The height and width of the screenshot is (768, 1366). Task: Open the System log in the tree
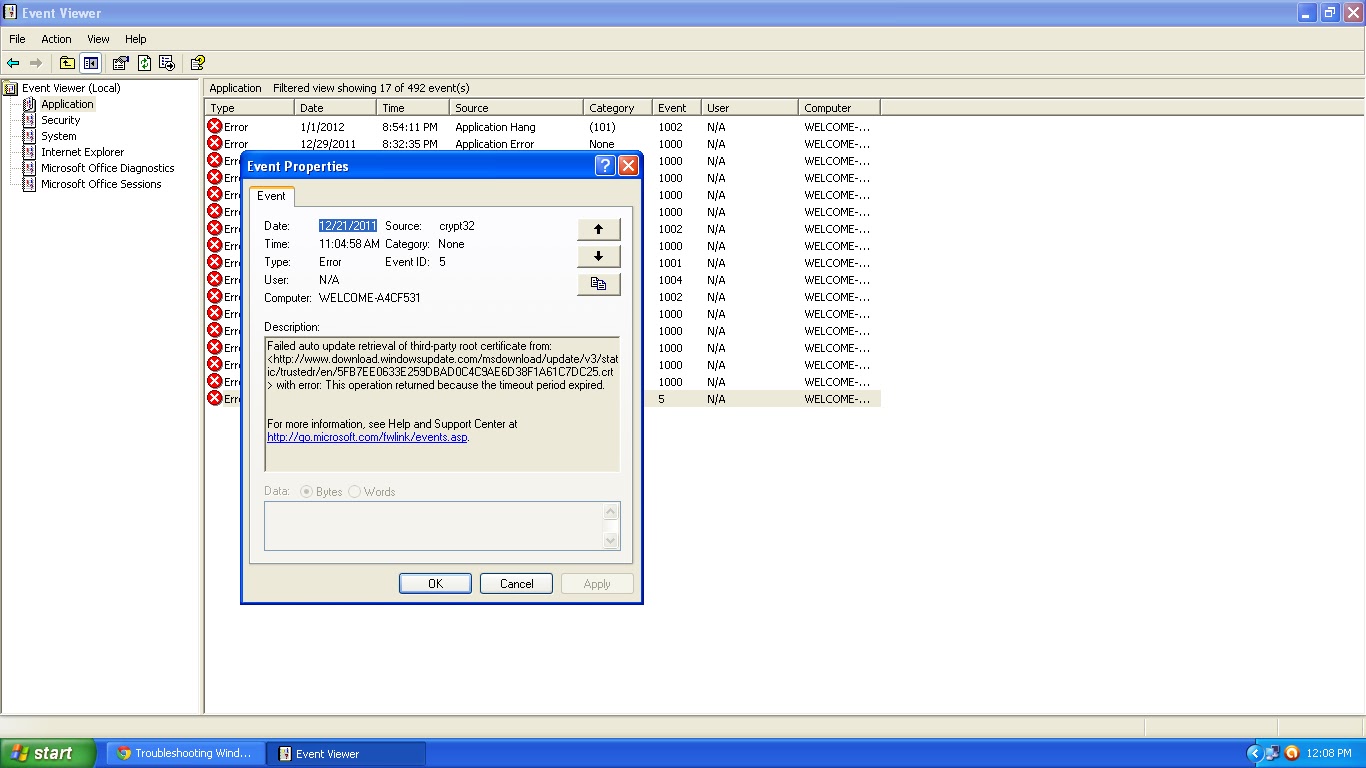click(x=58, y=136)
